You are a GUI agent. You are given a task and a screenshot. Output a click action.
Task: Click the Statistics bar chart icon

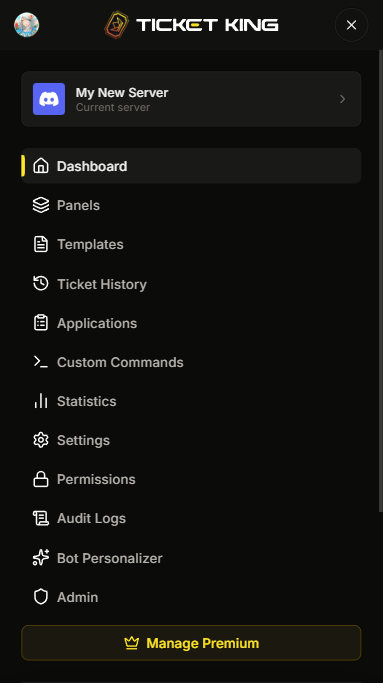click(41, 401)
